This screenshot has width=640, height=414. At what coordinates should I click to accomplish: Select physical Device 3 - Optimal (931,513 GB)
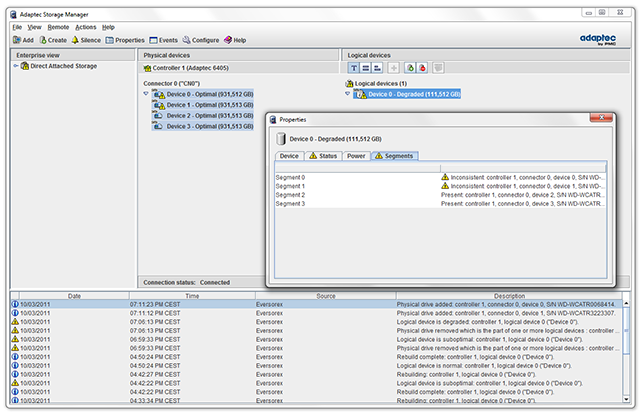pyautogui.click(x=210, y=126)
